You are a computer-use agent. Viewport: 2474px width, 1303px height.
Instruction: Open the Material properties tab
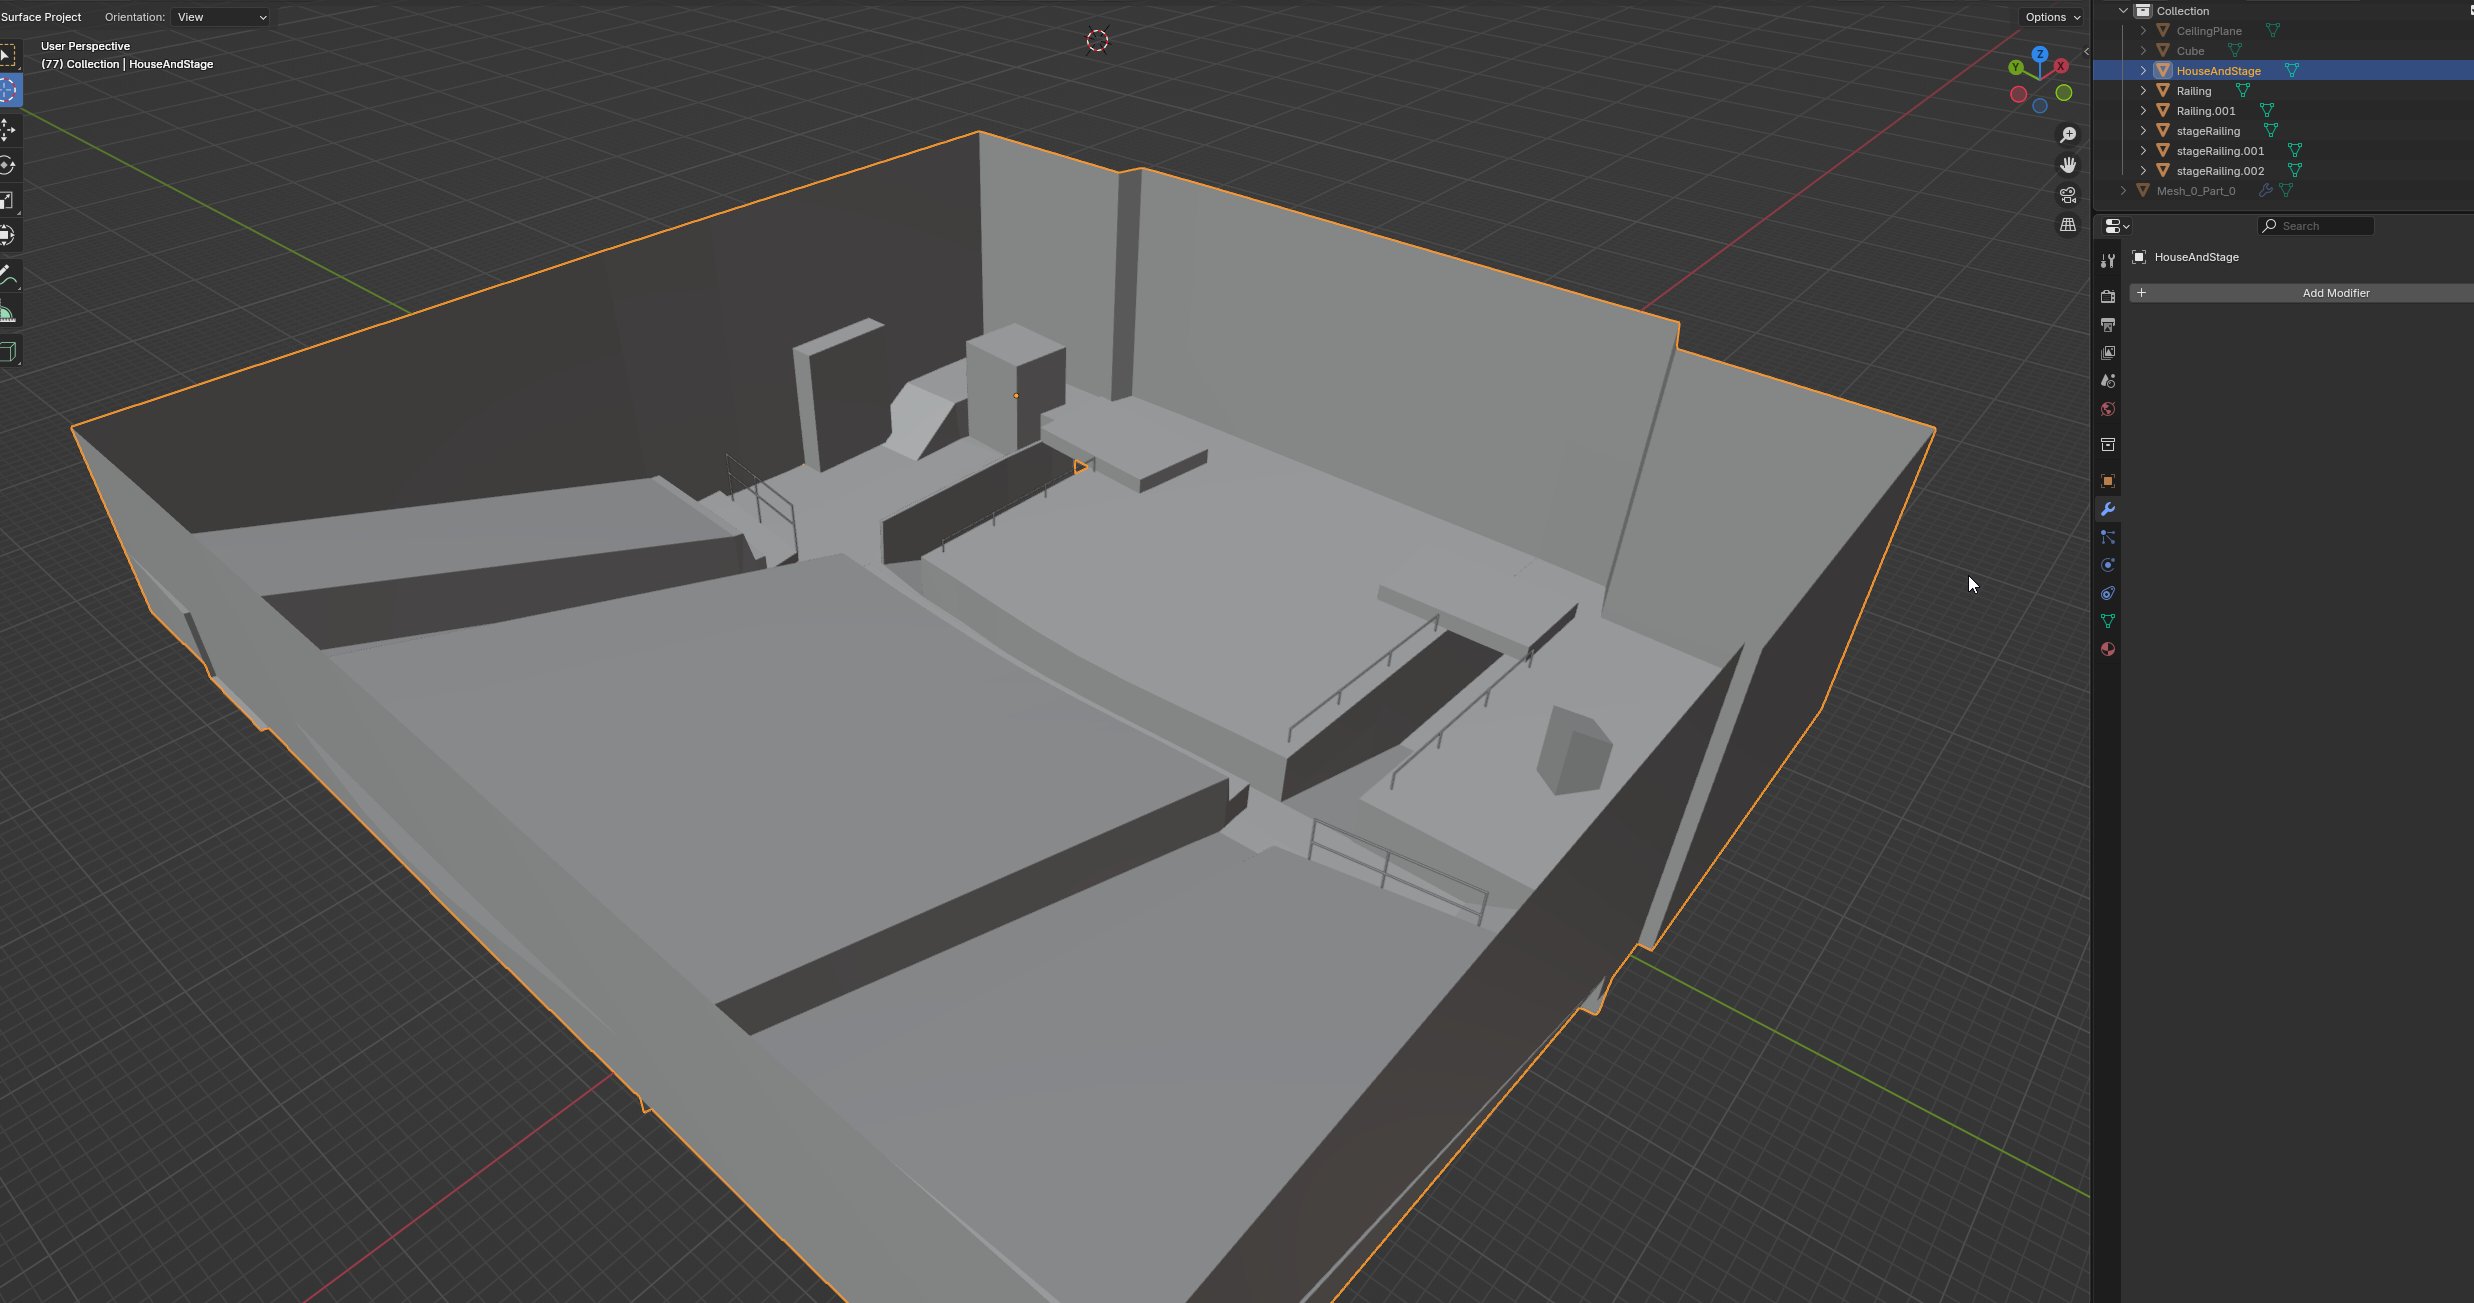(x=2107, y=649)
